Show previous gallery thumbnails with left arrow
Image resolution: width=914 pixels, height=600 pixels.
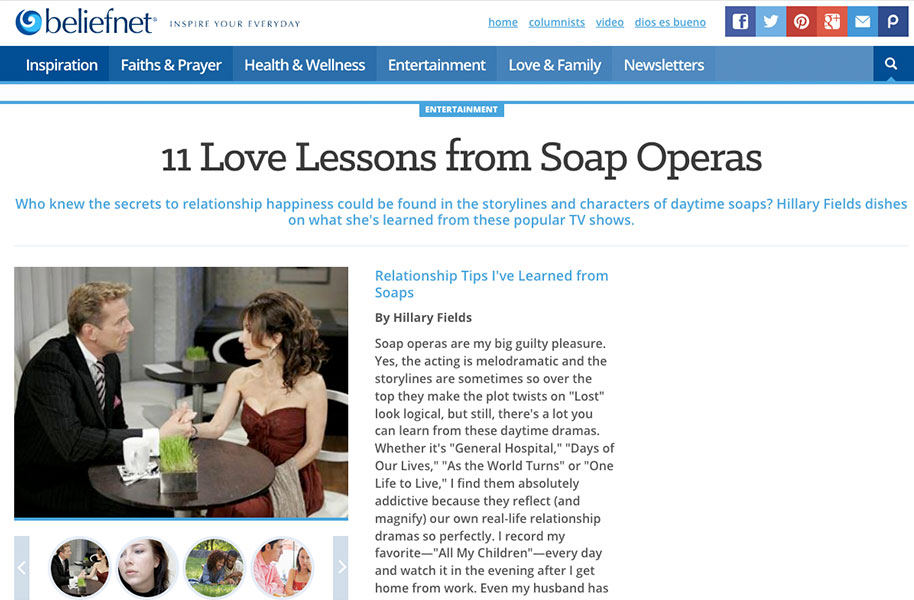(22, 567)
